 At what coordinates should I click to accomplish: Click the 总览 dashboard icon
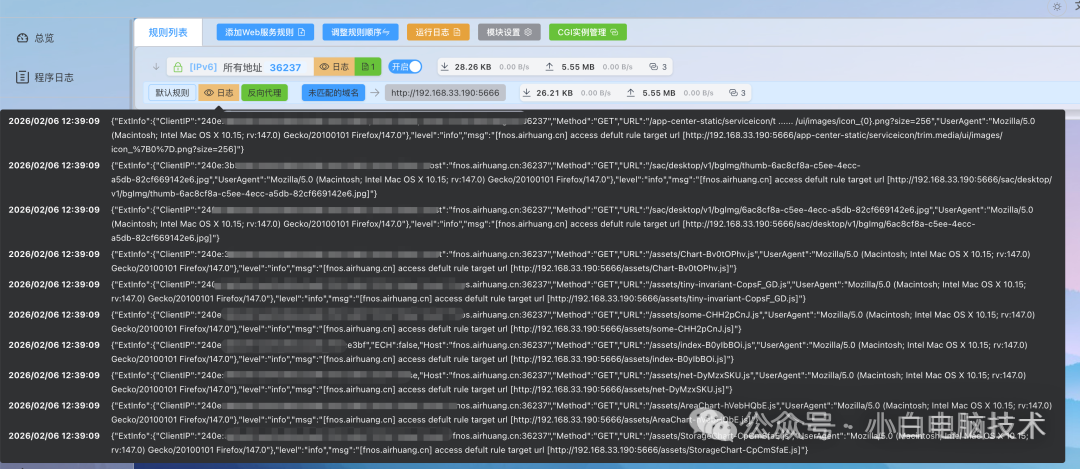pos(23,38)
